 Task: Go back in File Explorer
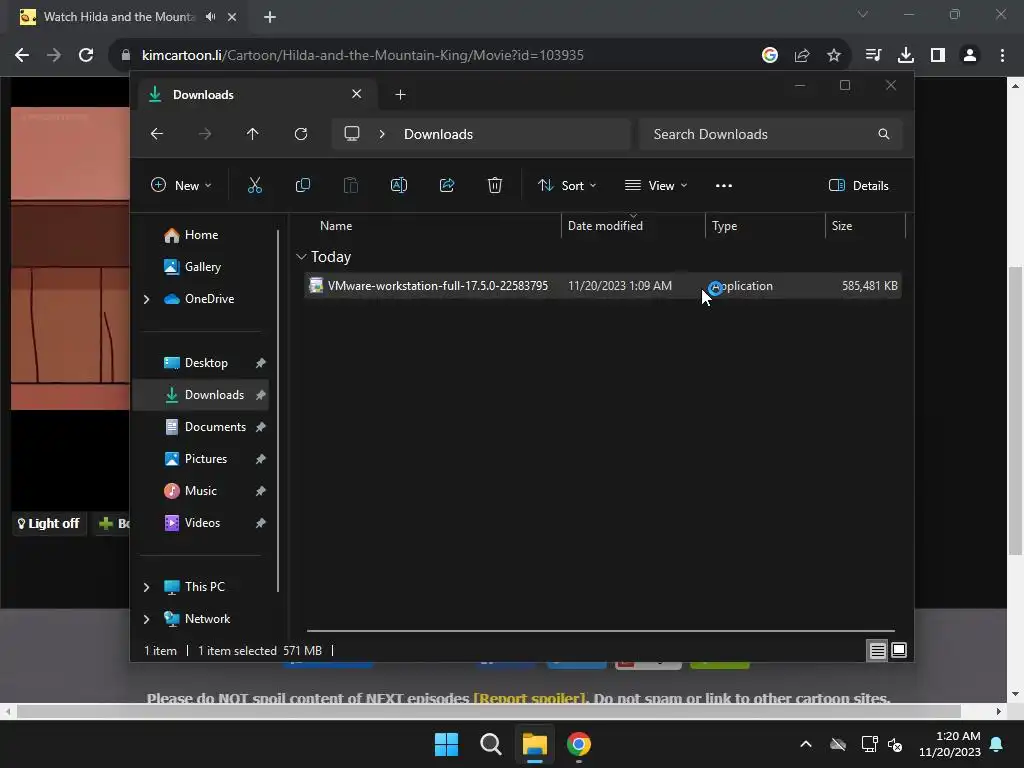(157, 134)
